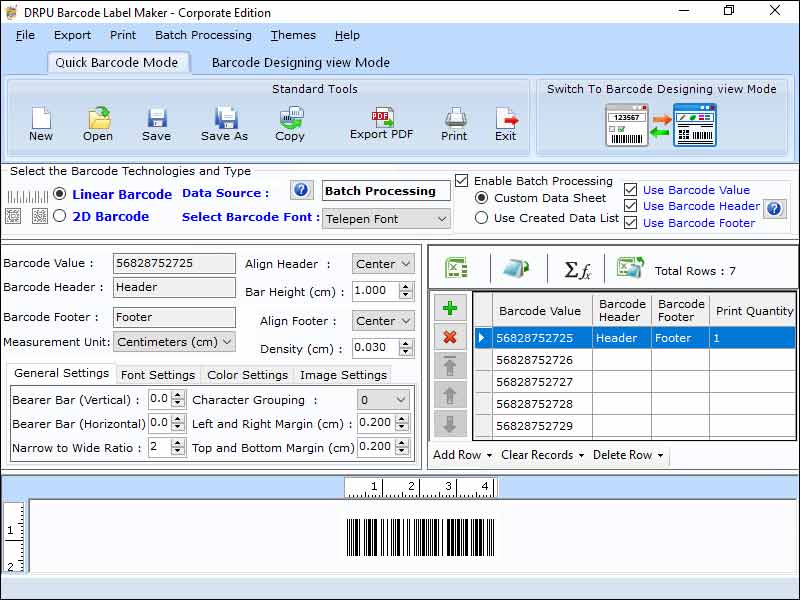Image resolution: width=800 pixels, height=600 pixels.
Task: Delete selected row using red cross icon
Action: [450, 336]
